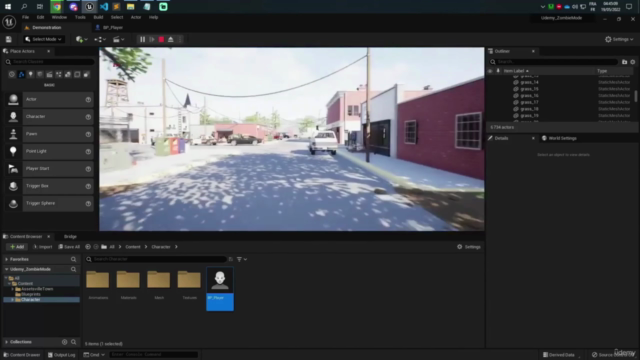640x360 pixels.
Task: Collapse the Udemy_ZombieMode section
Action: (x=7, y=269)
